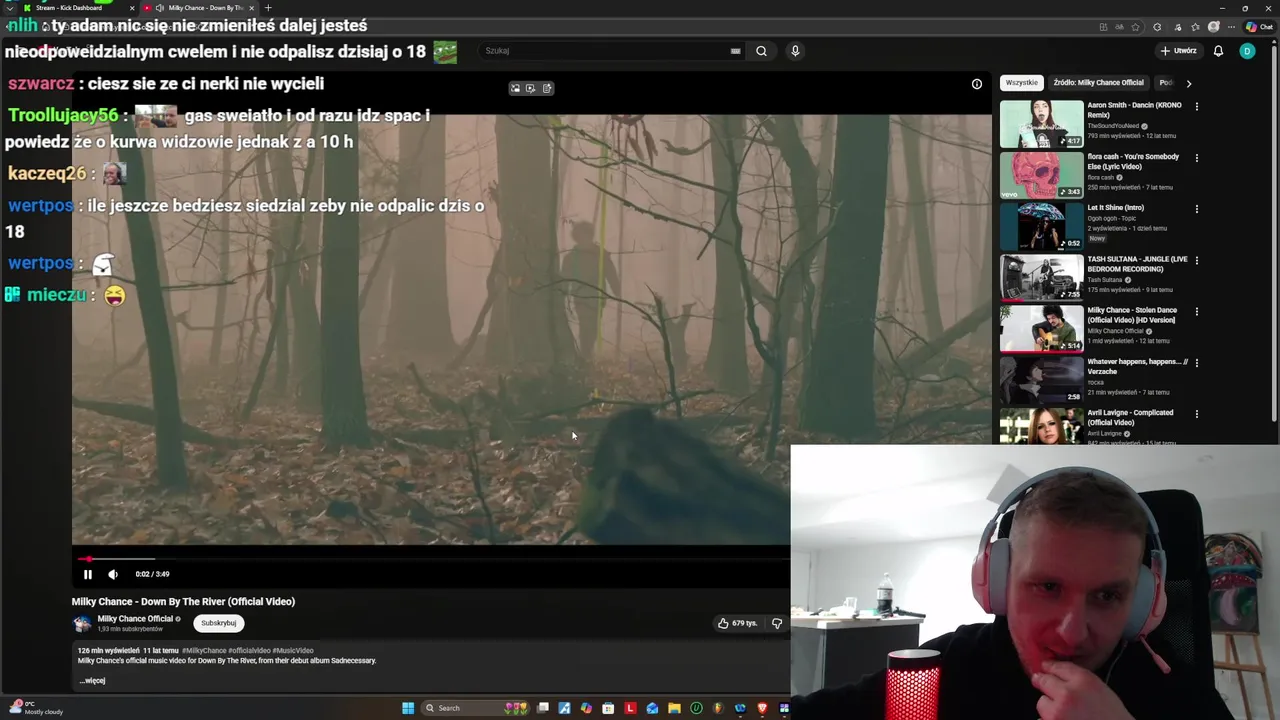Open the video info circle icon
Image resolution: width=1280 pixels, height=720 pixels.
pyautogui.click(x=977, y=84)
